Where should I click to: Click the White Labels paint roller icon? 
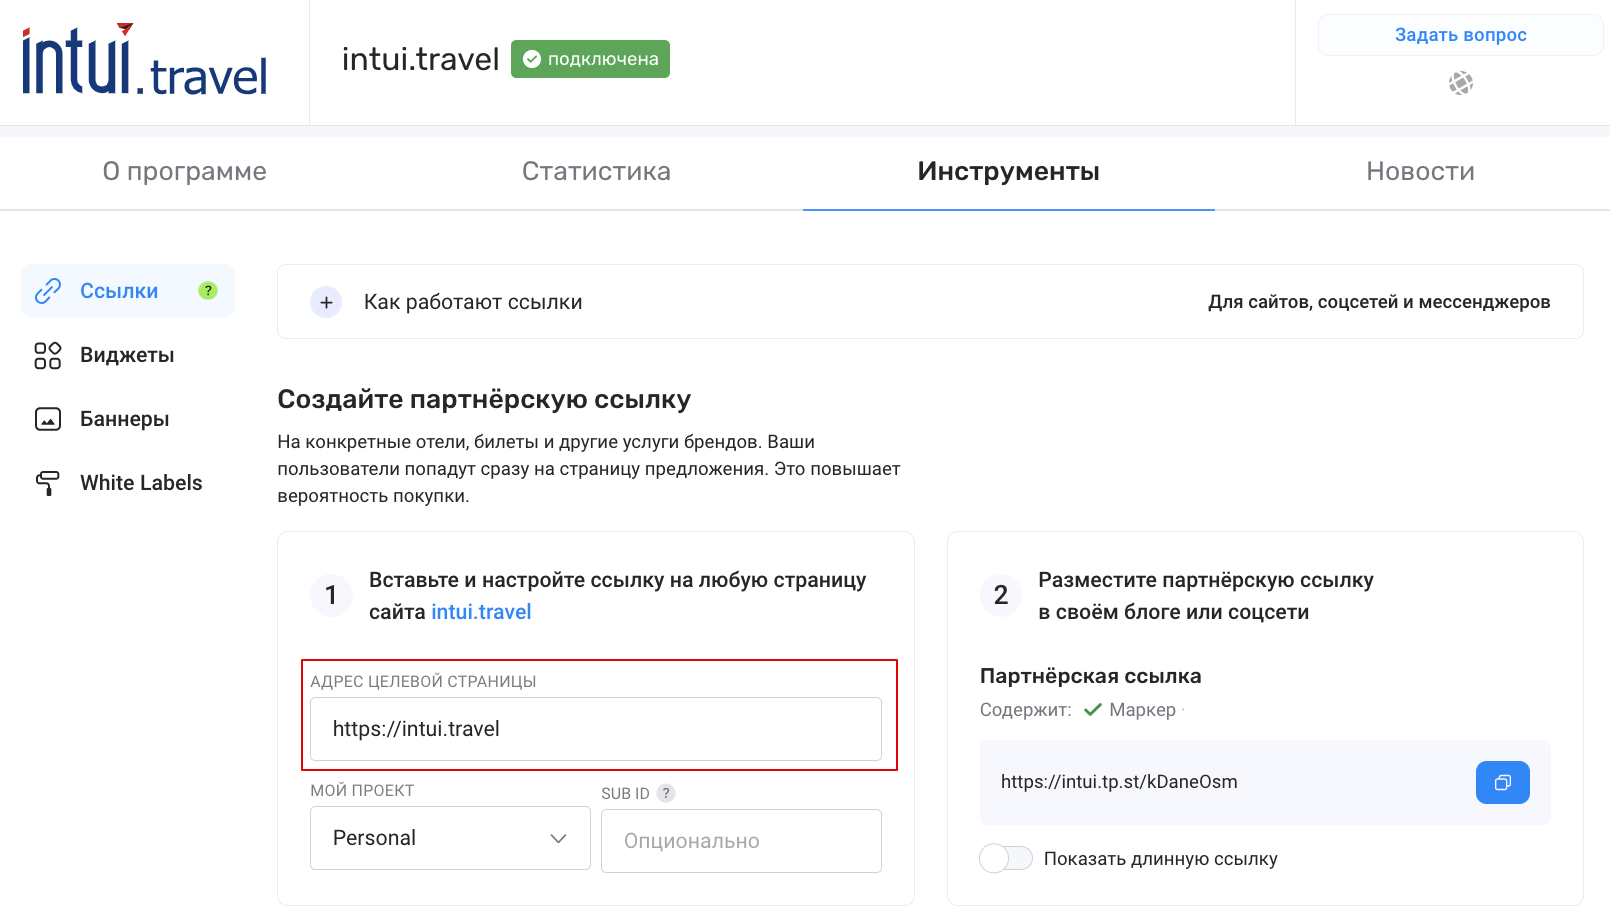point(48,483)
